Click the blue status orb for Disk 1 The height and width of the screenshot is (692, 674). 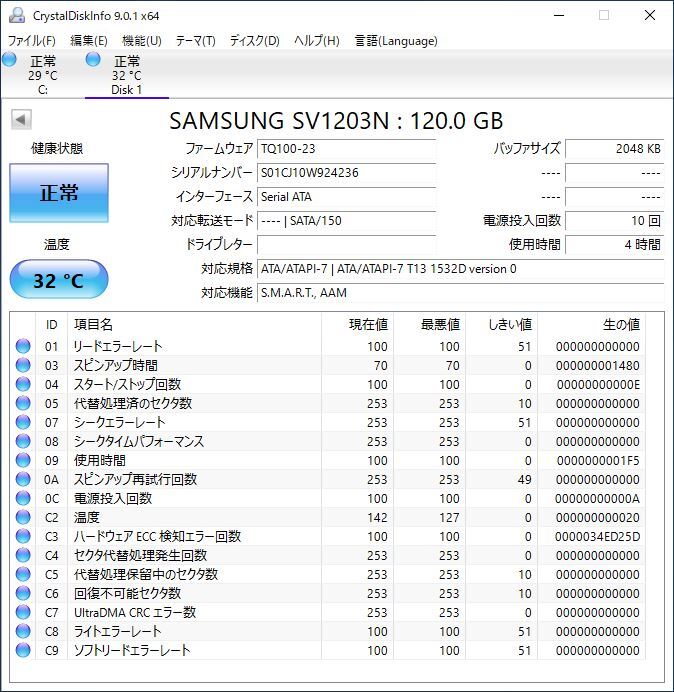[93, 59]
